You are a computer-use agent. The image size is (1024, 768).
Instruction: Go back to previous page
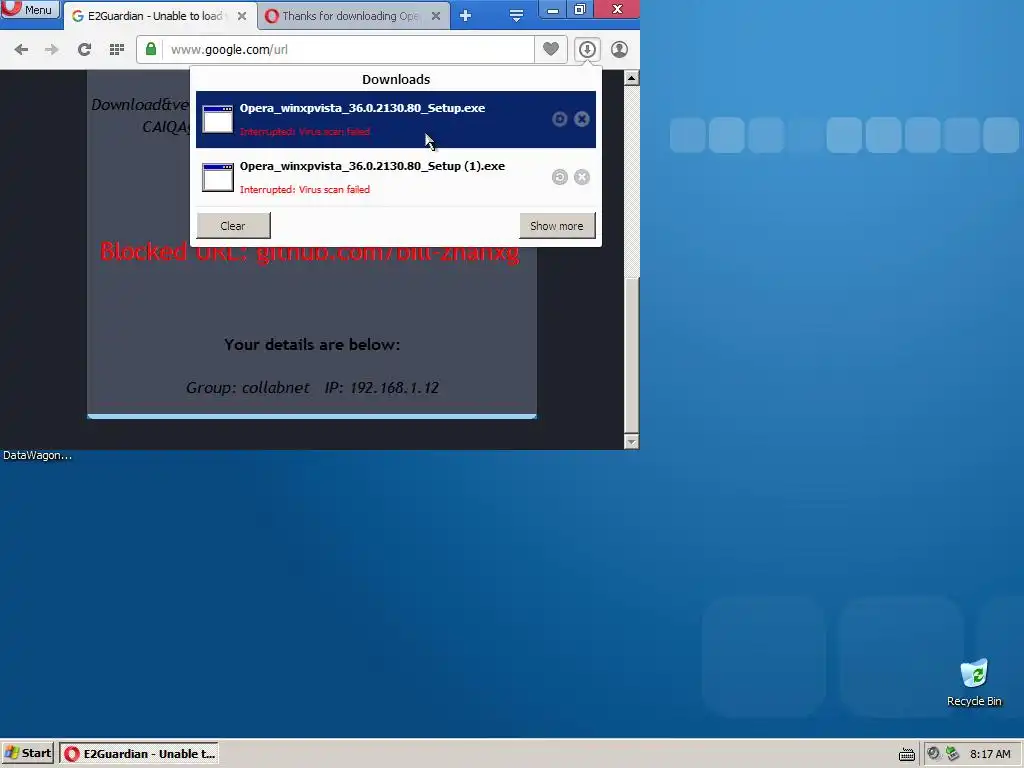21,50
